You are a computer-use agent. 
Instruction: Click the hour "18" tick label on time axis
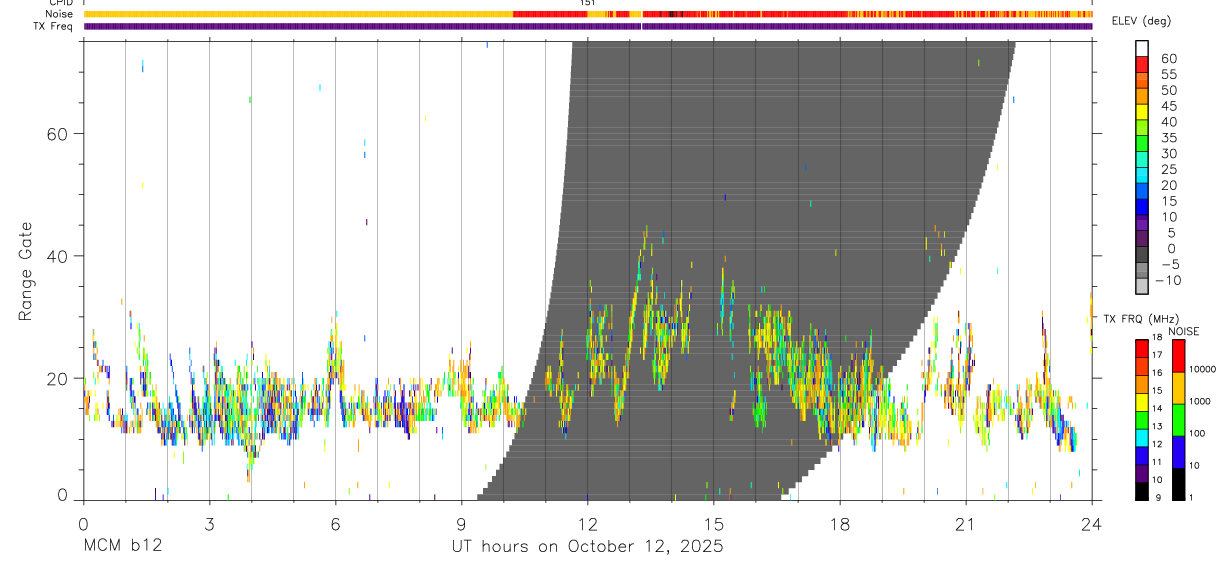840,524
